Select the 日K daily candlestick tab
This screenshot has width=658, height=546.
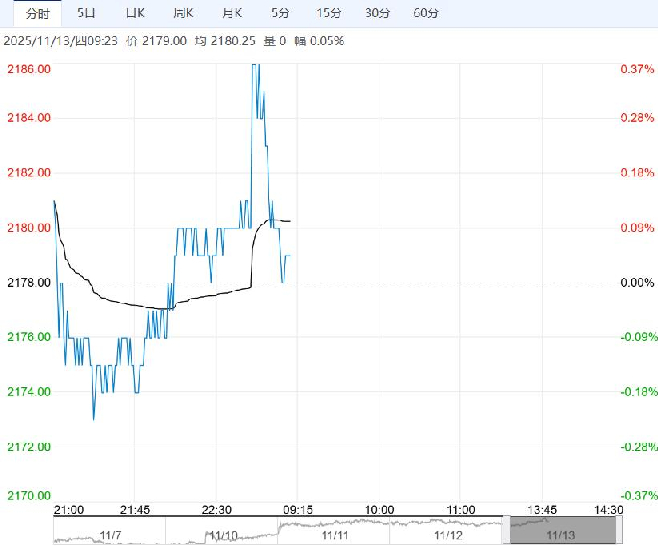click(135, 13)
